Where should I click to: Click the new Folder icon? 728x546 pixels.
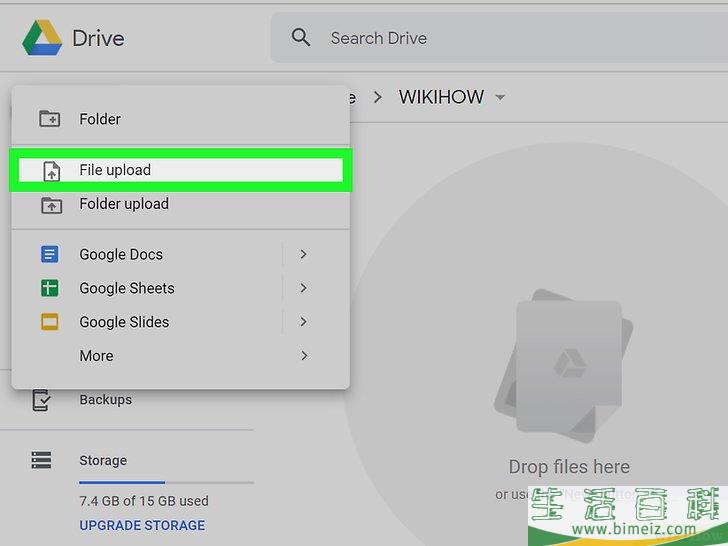tap(49, 119)
